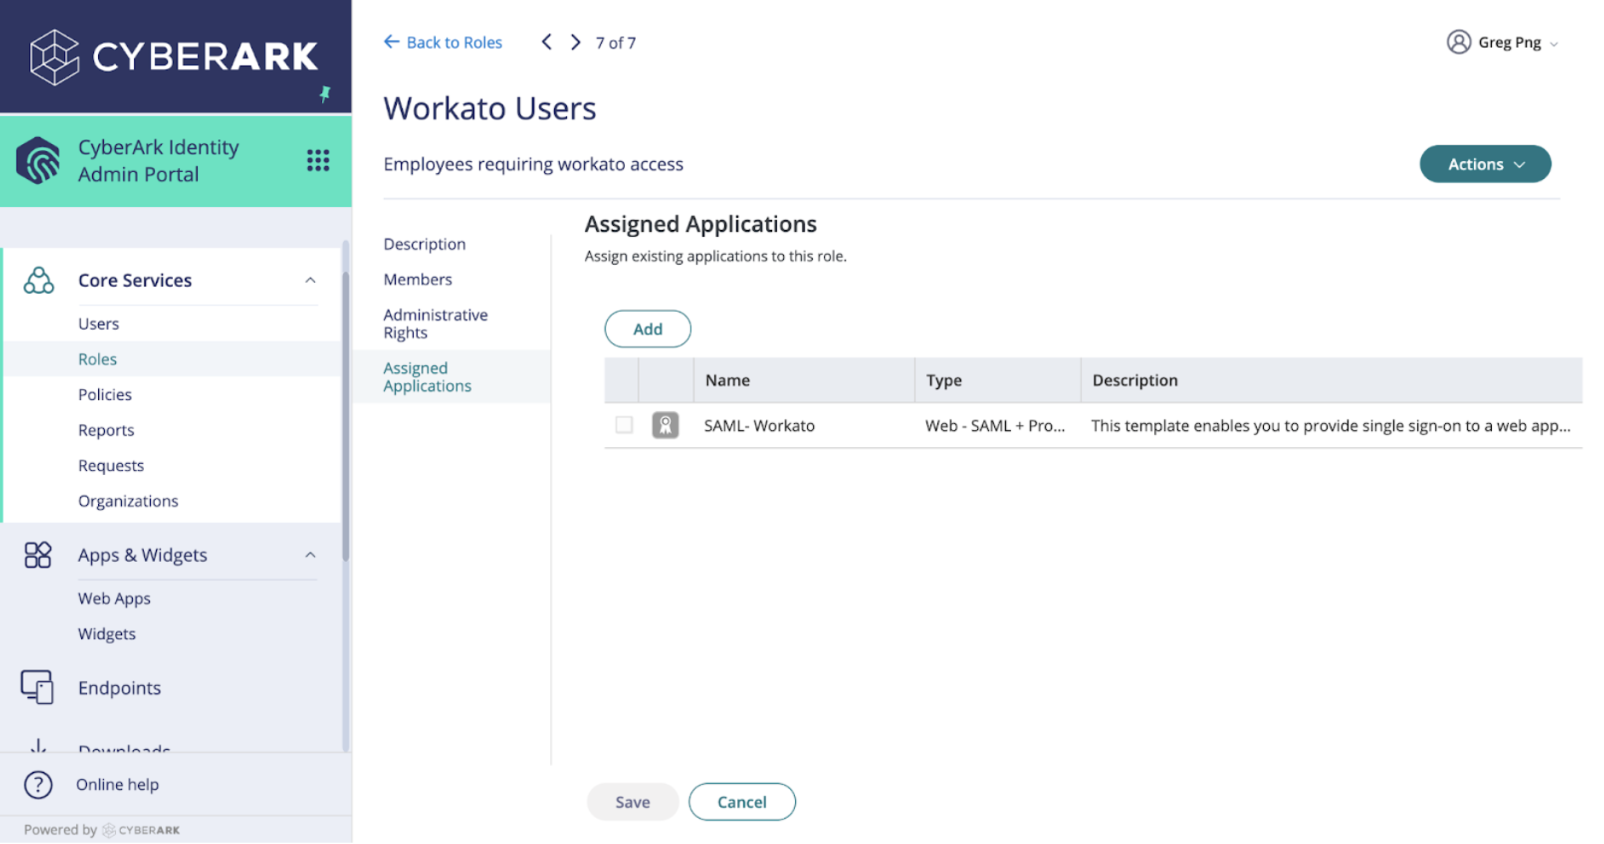Click the Back to Roles link

443,42
